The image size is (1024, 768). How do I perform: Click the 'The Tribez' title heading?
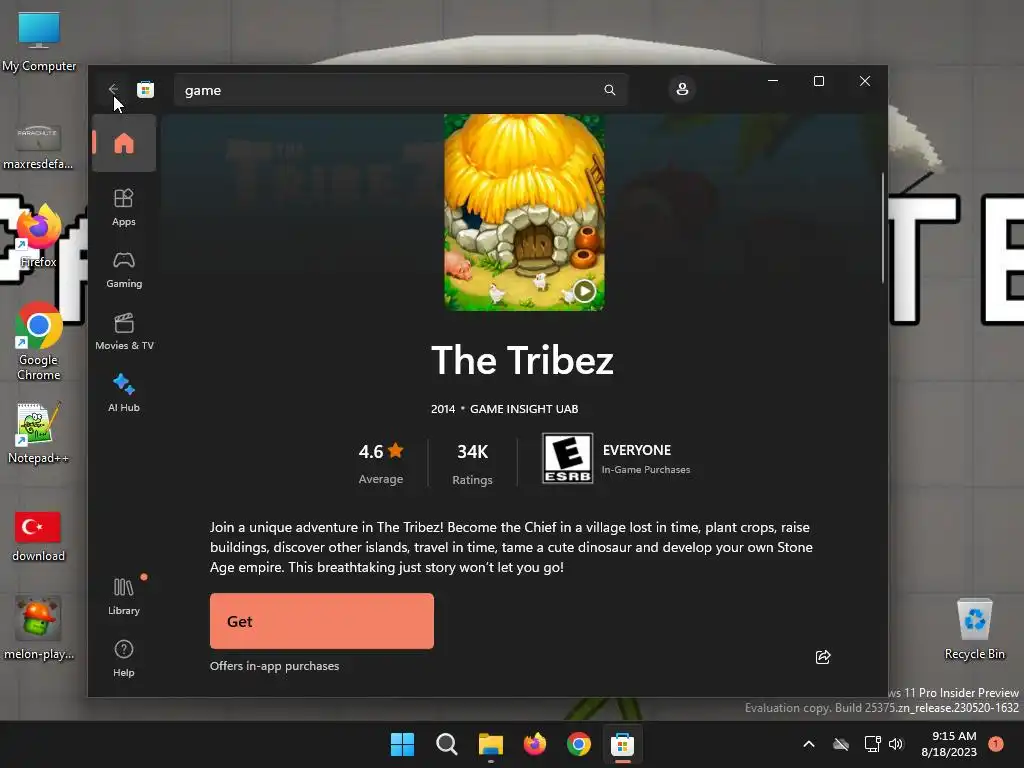click(x=522, y=360)
